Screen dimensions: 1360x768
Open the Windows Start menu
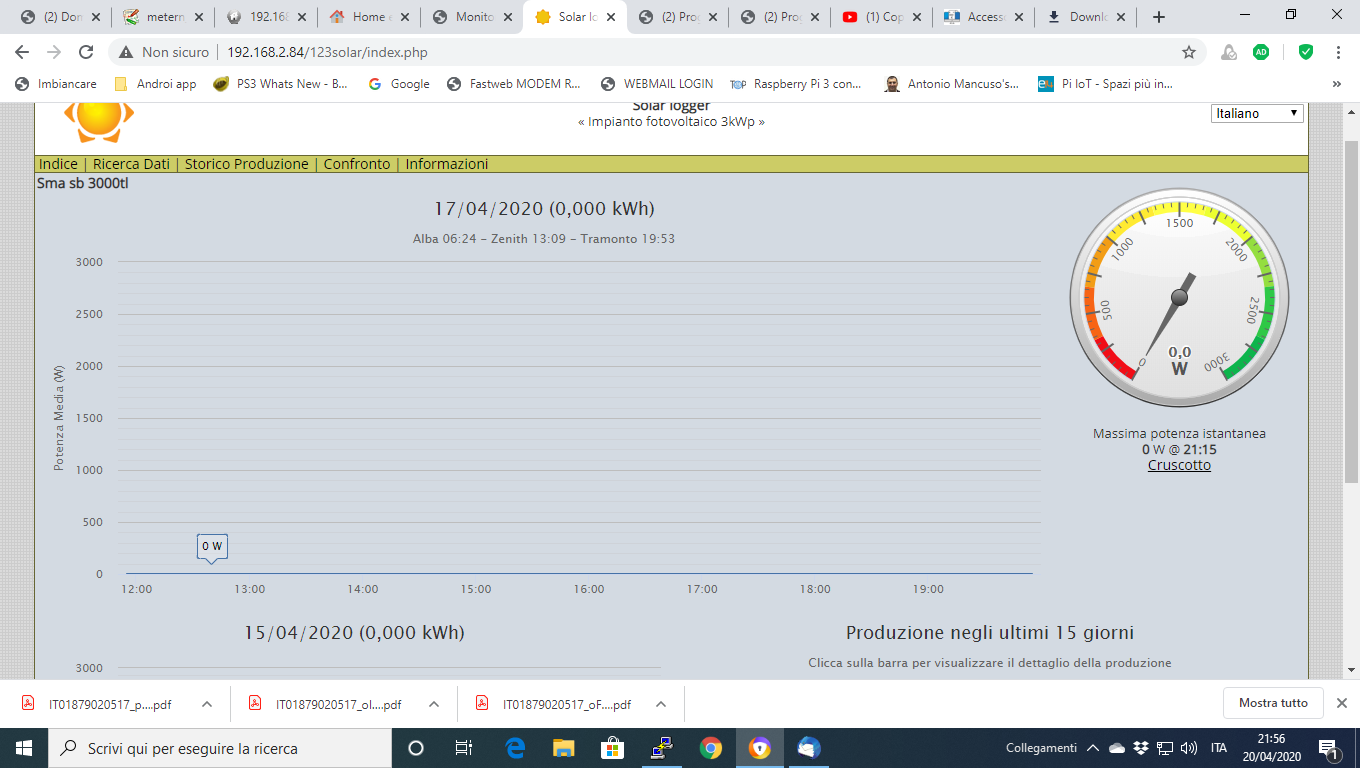point(24,748)
